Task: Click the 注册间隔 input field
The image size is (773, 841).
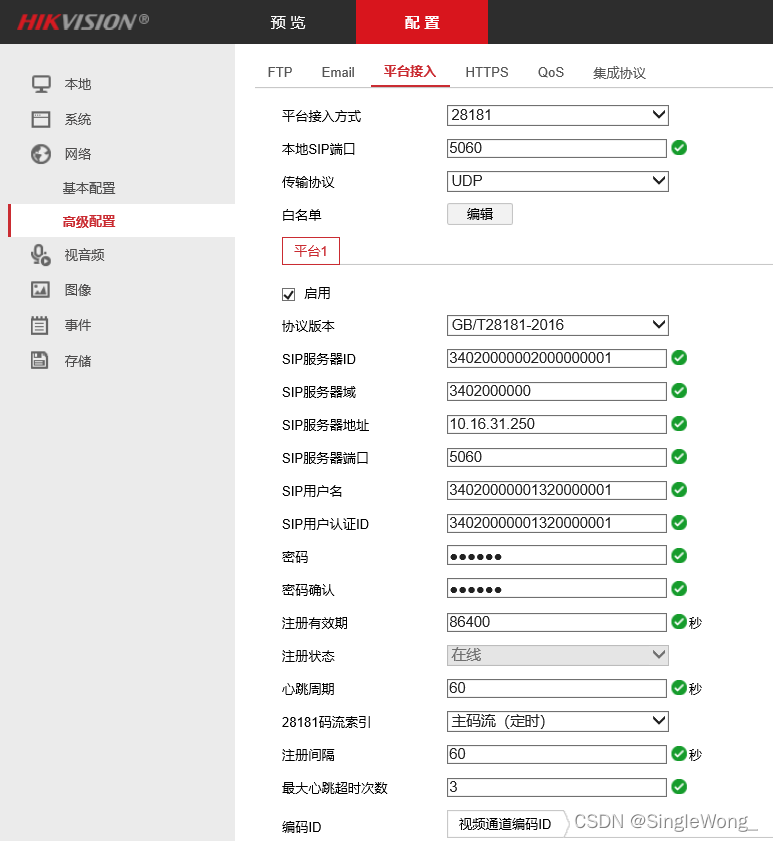Action: tap(556, 754)
